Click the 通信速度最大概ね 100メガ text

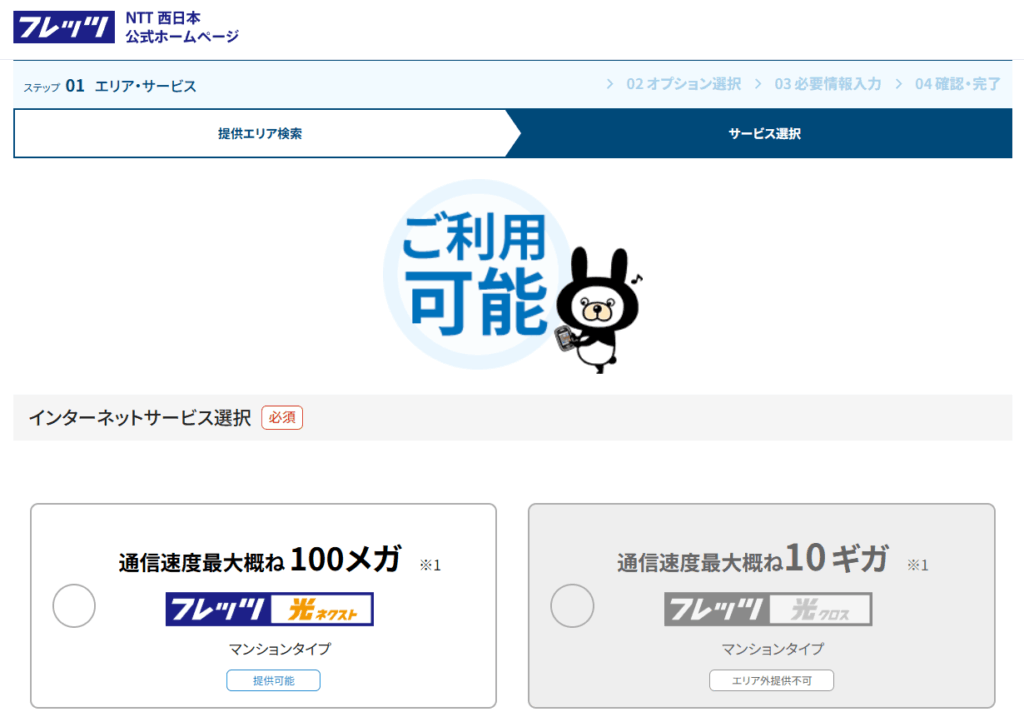click(259, 560)
